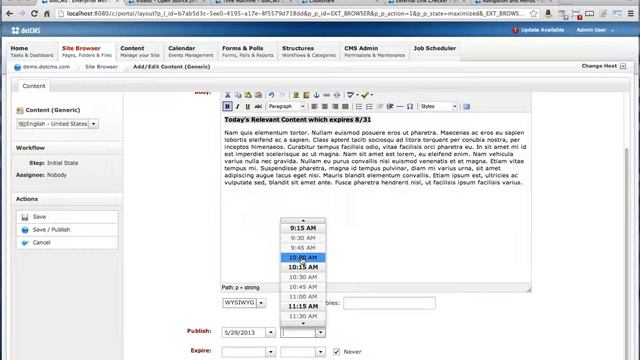Open the Home main menu tab

[x=32, y=51]
